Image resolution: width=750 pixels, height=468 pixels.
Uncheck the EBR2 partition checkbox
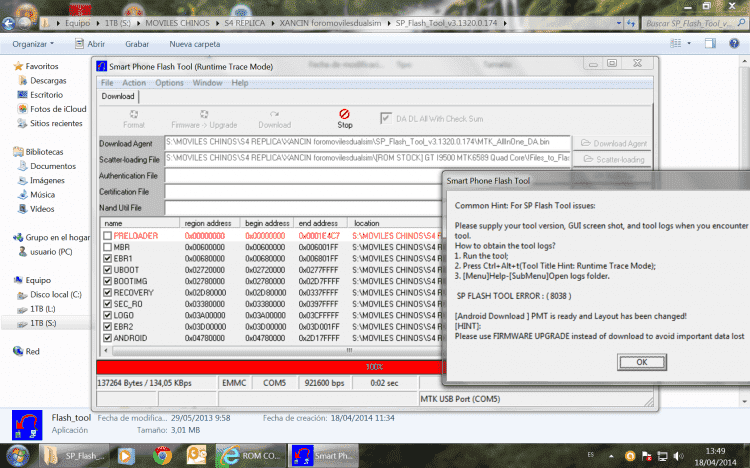coord(108,327)
